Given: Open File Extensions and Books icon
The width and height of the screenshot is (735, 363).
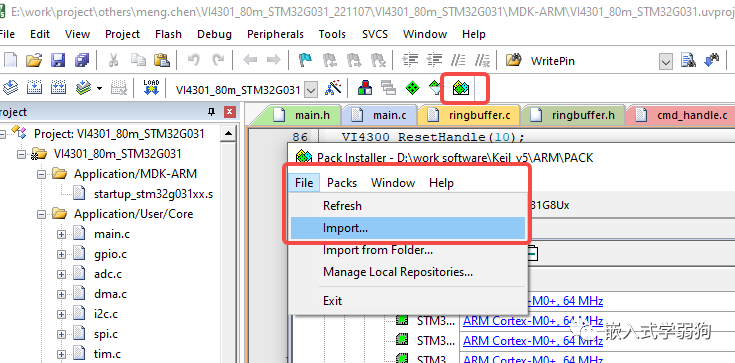Looking at the screenshot, I should (x=365, y=87).
